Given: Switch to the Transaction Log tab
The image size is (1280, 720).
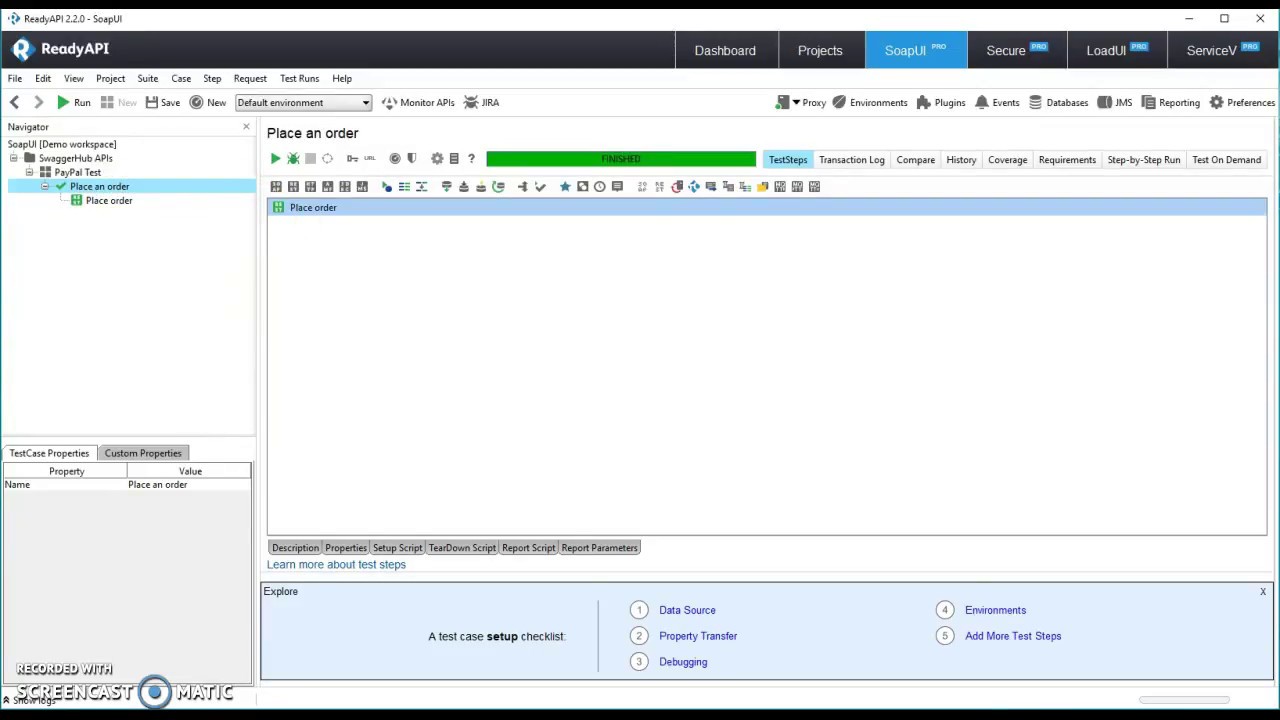Looking at the screenshot, I should pos(851,159).
